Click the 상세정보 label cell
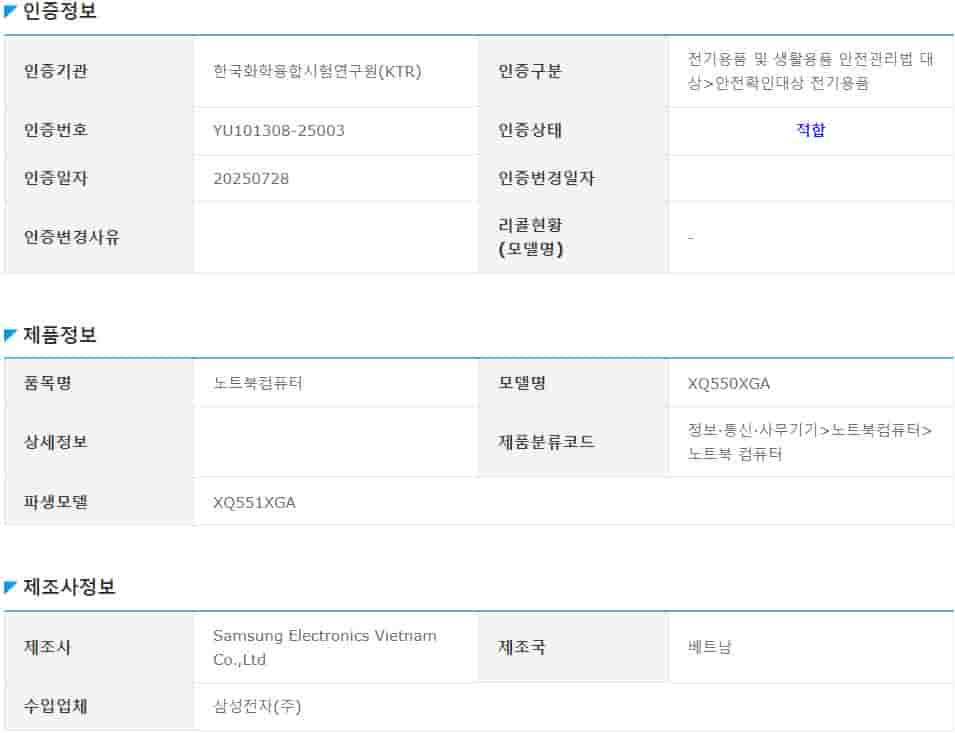This screenshot has height=733, width=955. tap(56, 441)
